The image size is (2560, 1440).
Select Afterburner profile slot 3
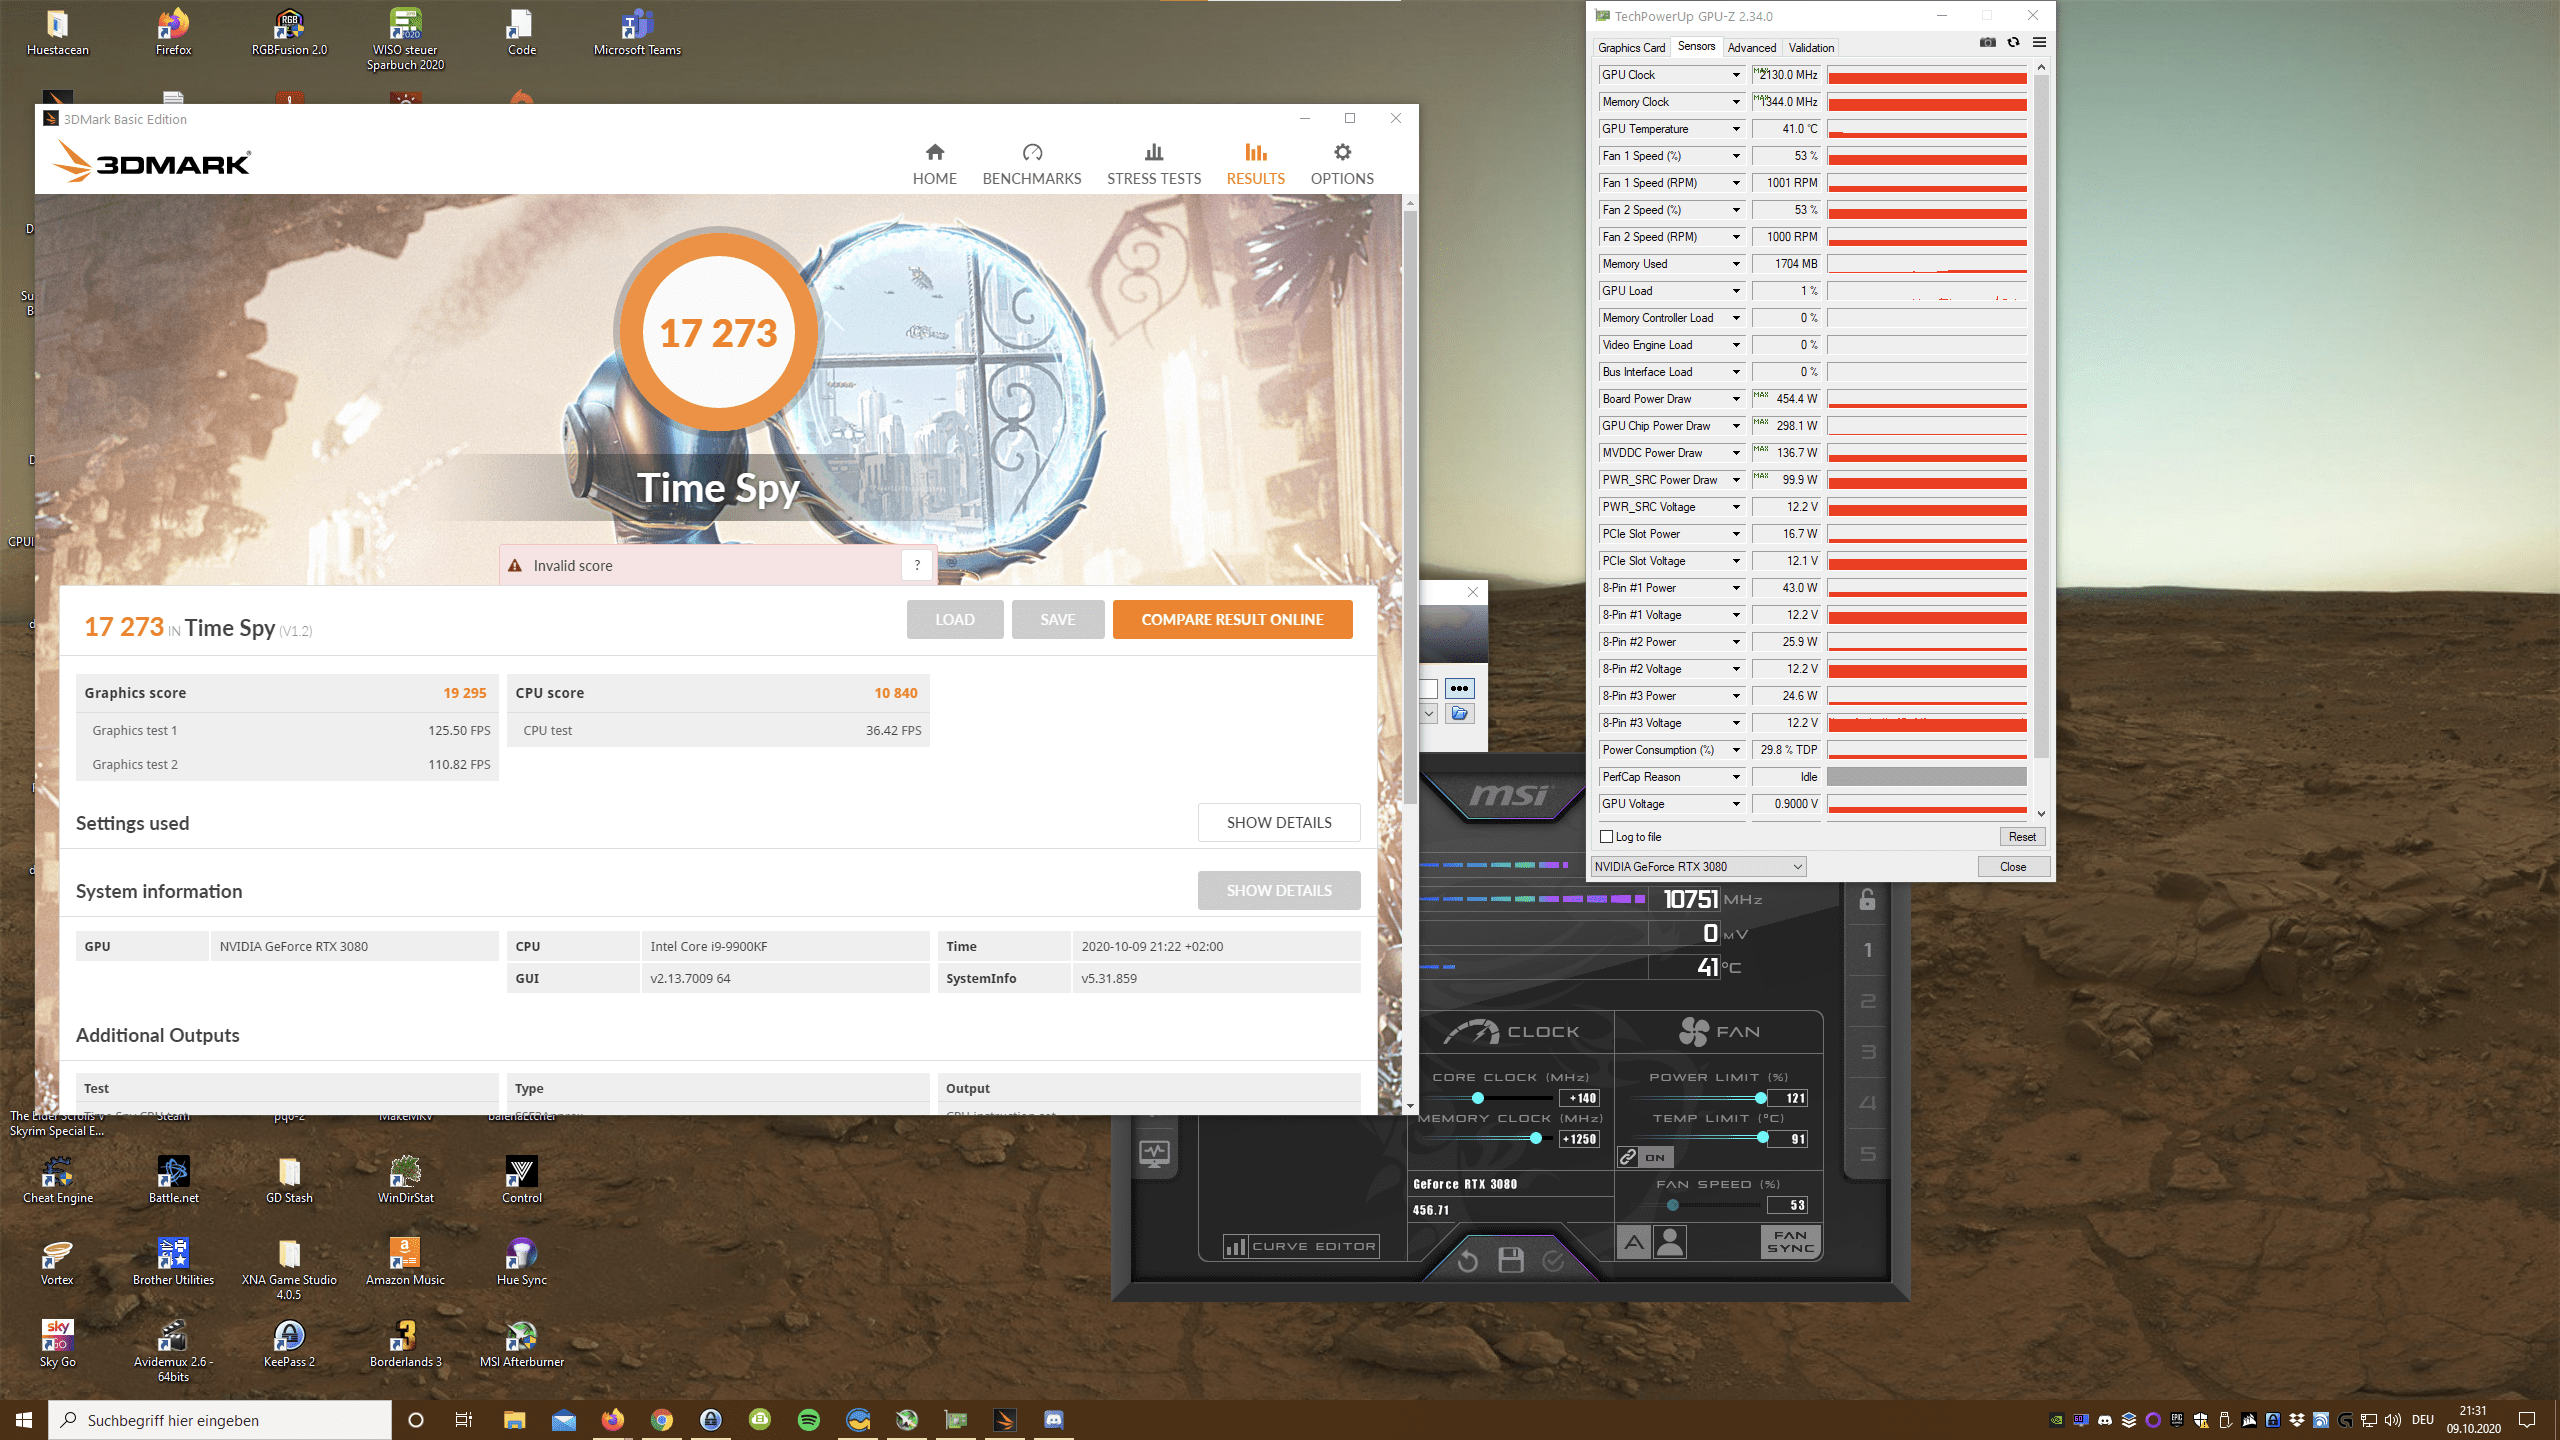tap(1867, 1052)
